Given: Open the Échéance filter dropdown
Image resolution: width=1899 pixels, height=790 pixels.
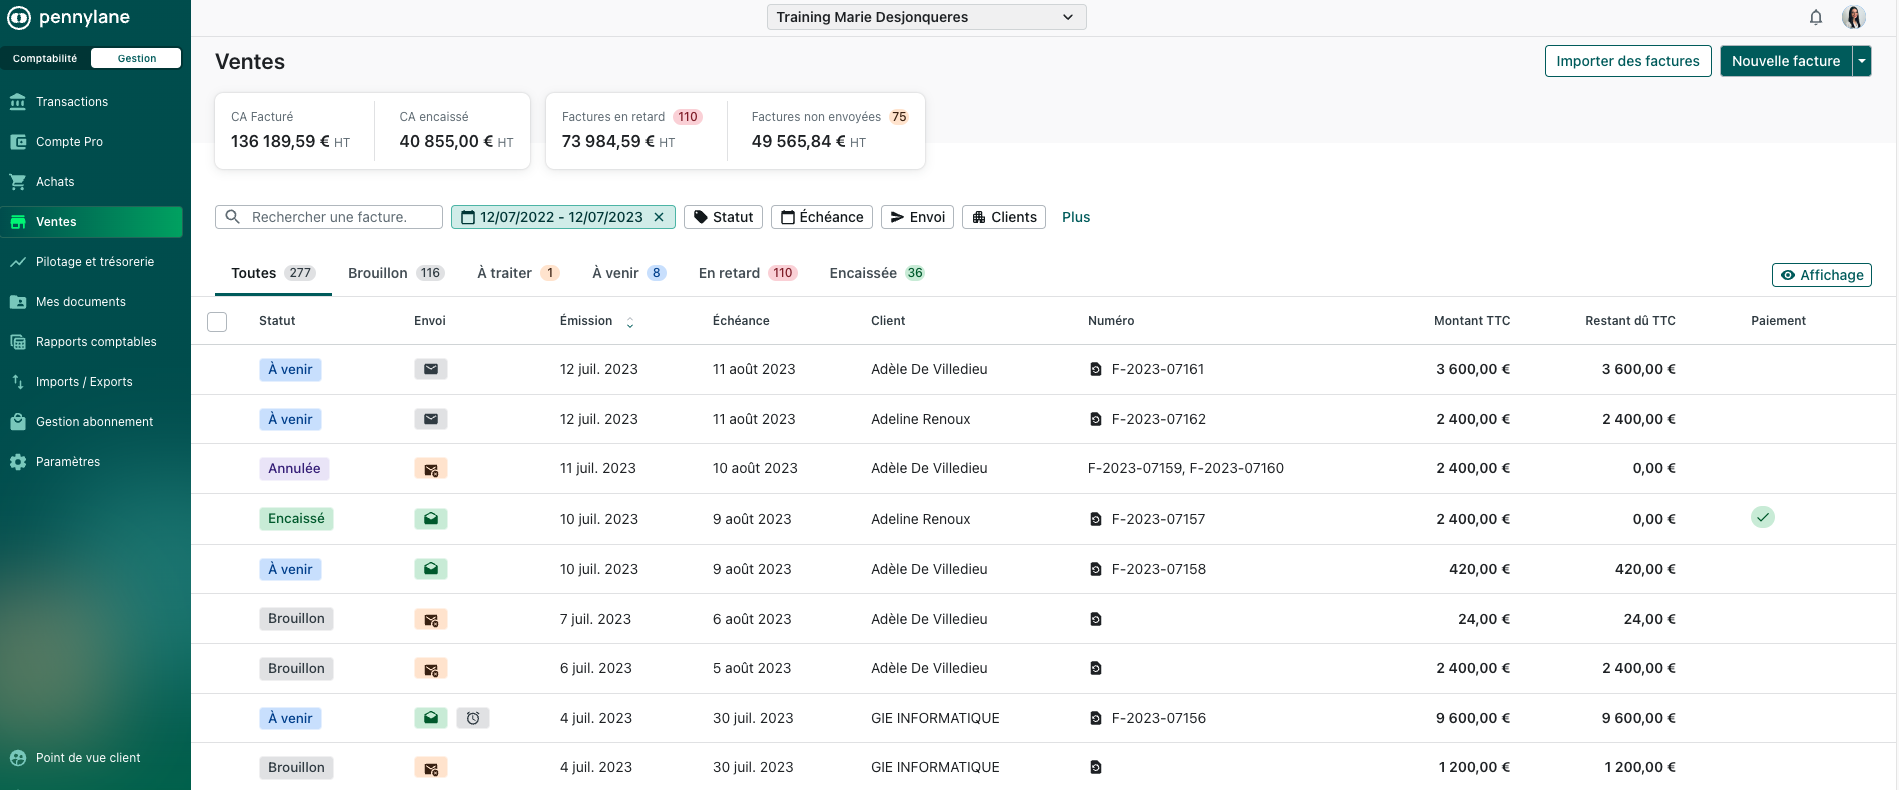Looking at the screenshot, I should pos(822,217).
